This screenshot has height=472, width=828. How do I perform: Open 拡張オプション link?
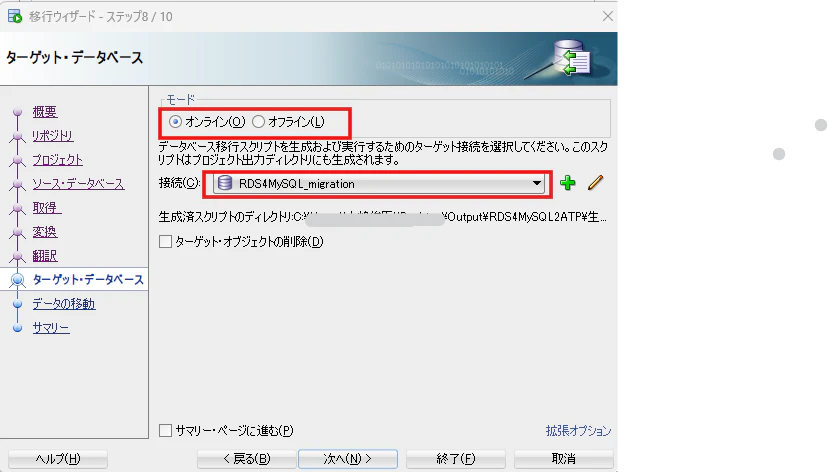578,431
